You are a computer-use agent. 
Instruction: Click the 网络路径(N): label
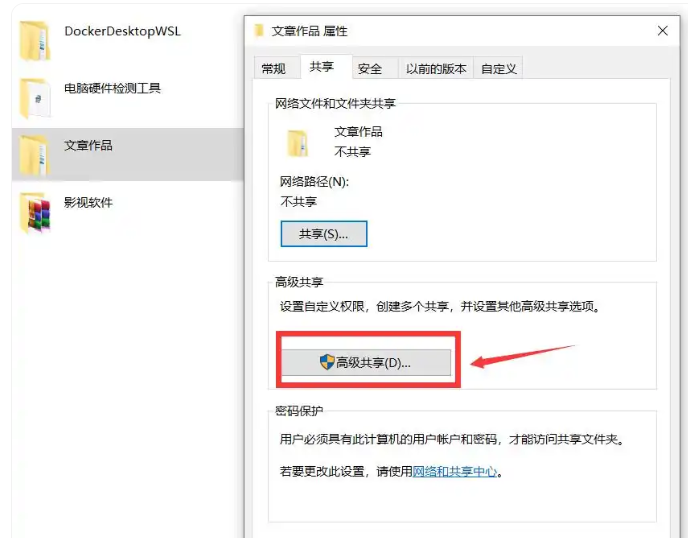(314, 182)
